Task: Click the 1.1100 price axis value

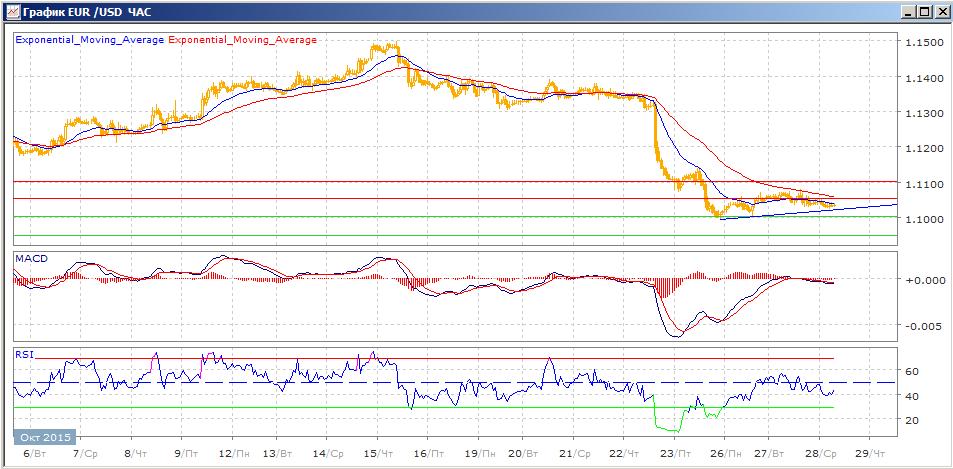Action: 925,183
